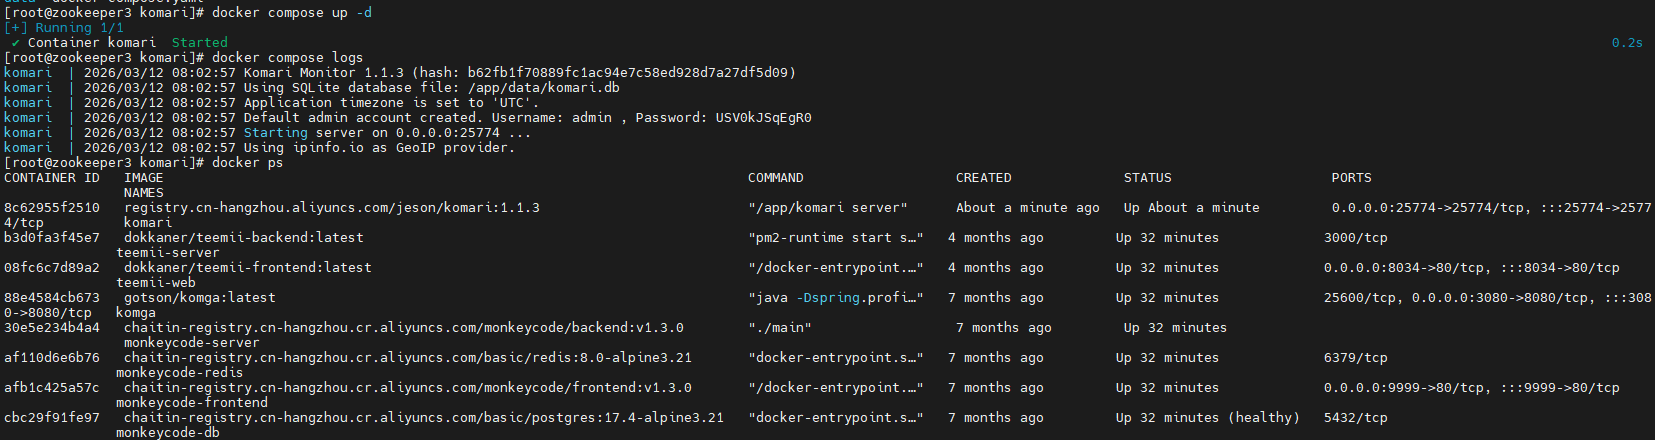Click ipinfo.io in the GeoIP log line
Screen dimensions: 1655x440
[327, 148]
